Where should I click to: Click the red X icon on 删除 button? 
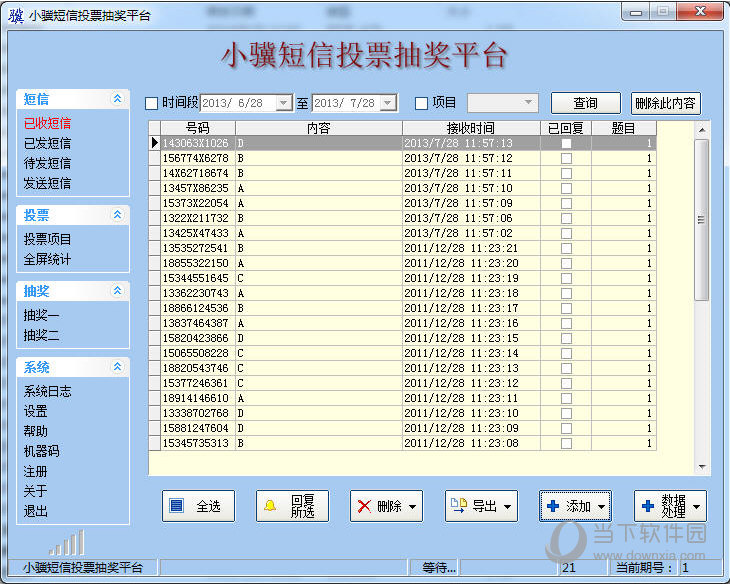click(364, 506)
